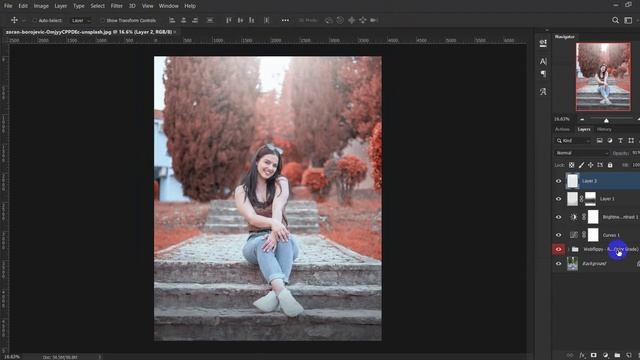Click the 3D slide camera icon
The width and height of the screenshot is (640, 360).
click(x=362, y=20)
